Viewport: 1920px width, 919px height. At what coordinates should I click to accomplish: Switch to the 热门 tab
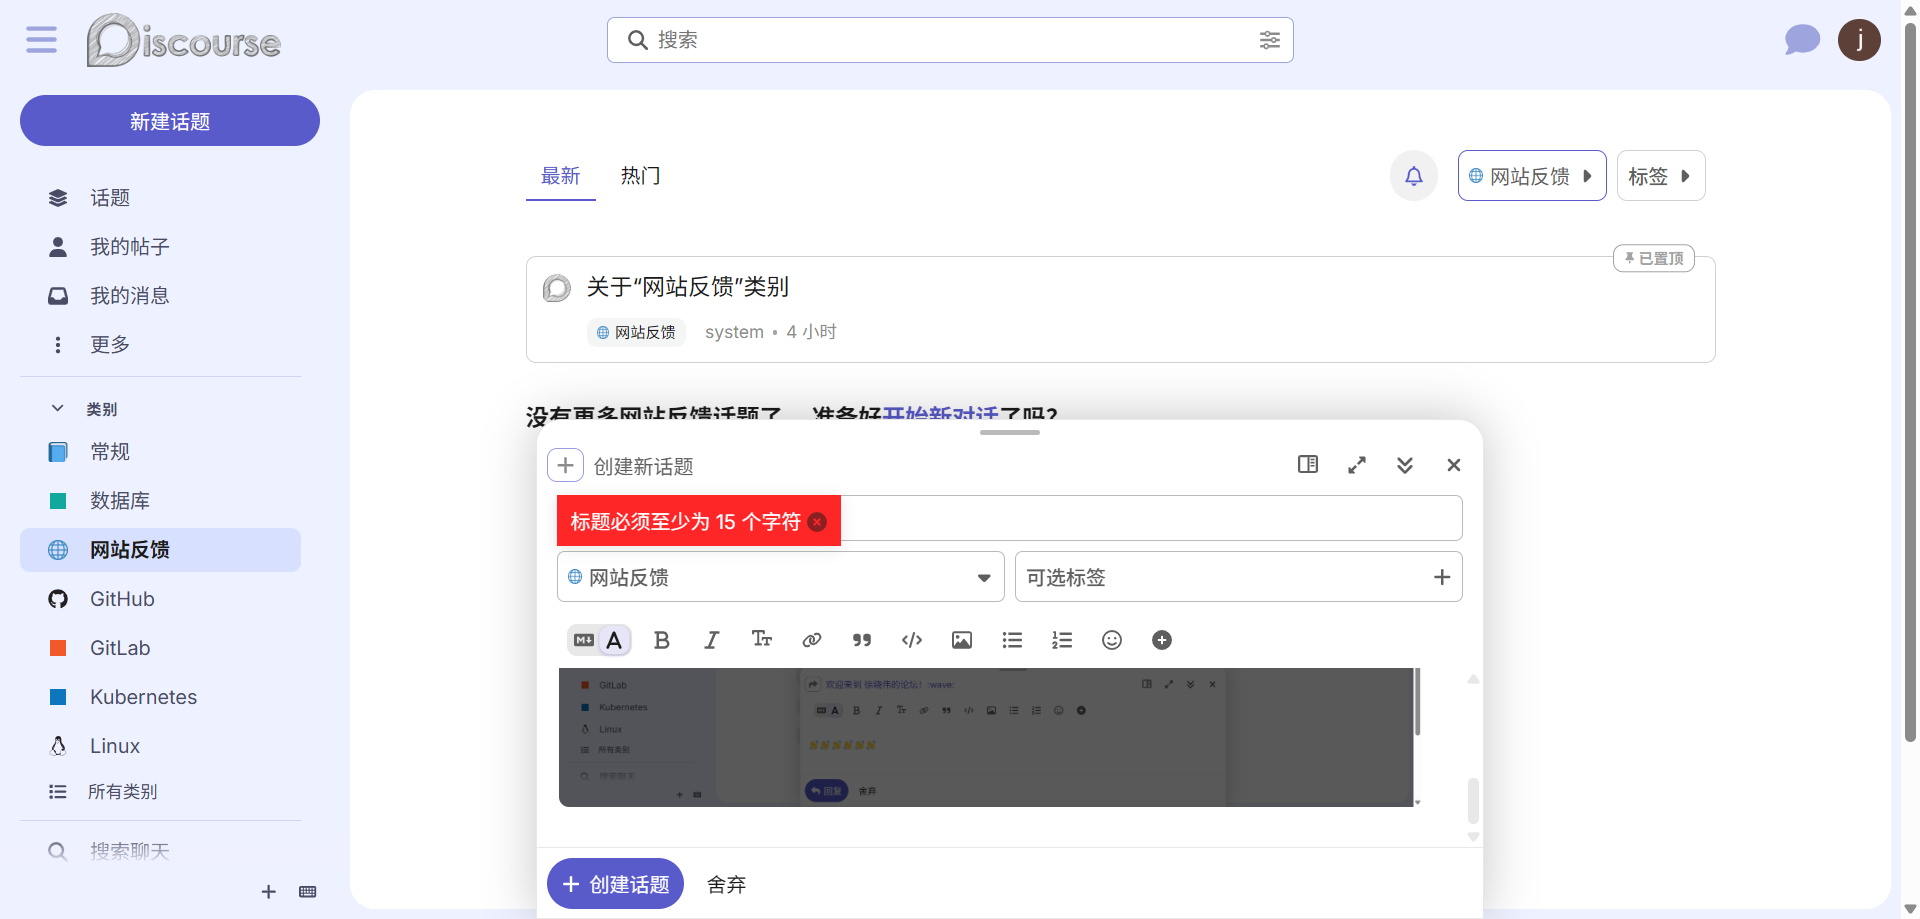pyautogui.click(x=640, y=176)
